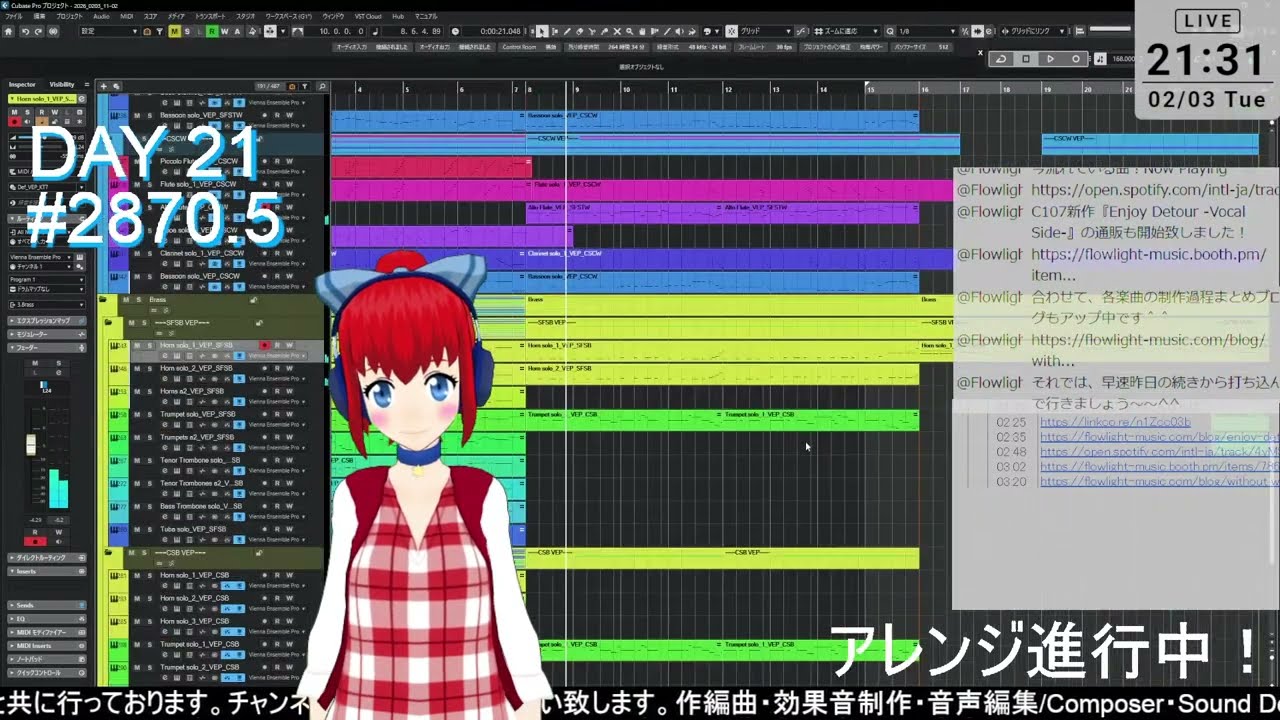
Task: Open the 3.Brass output routing dropdown
Action: [47, 304]
